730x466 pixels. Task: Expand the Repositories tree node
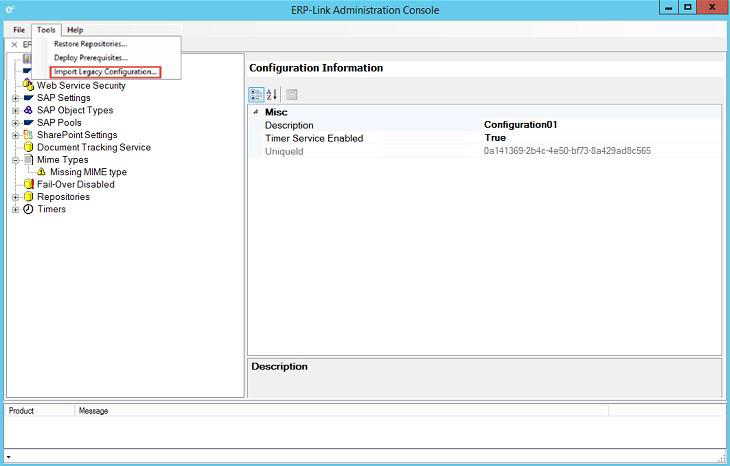(15, 197)
